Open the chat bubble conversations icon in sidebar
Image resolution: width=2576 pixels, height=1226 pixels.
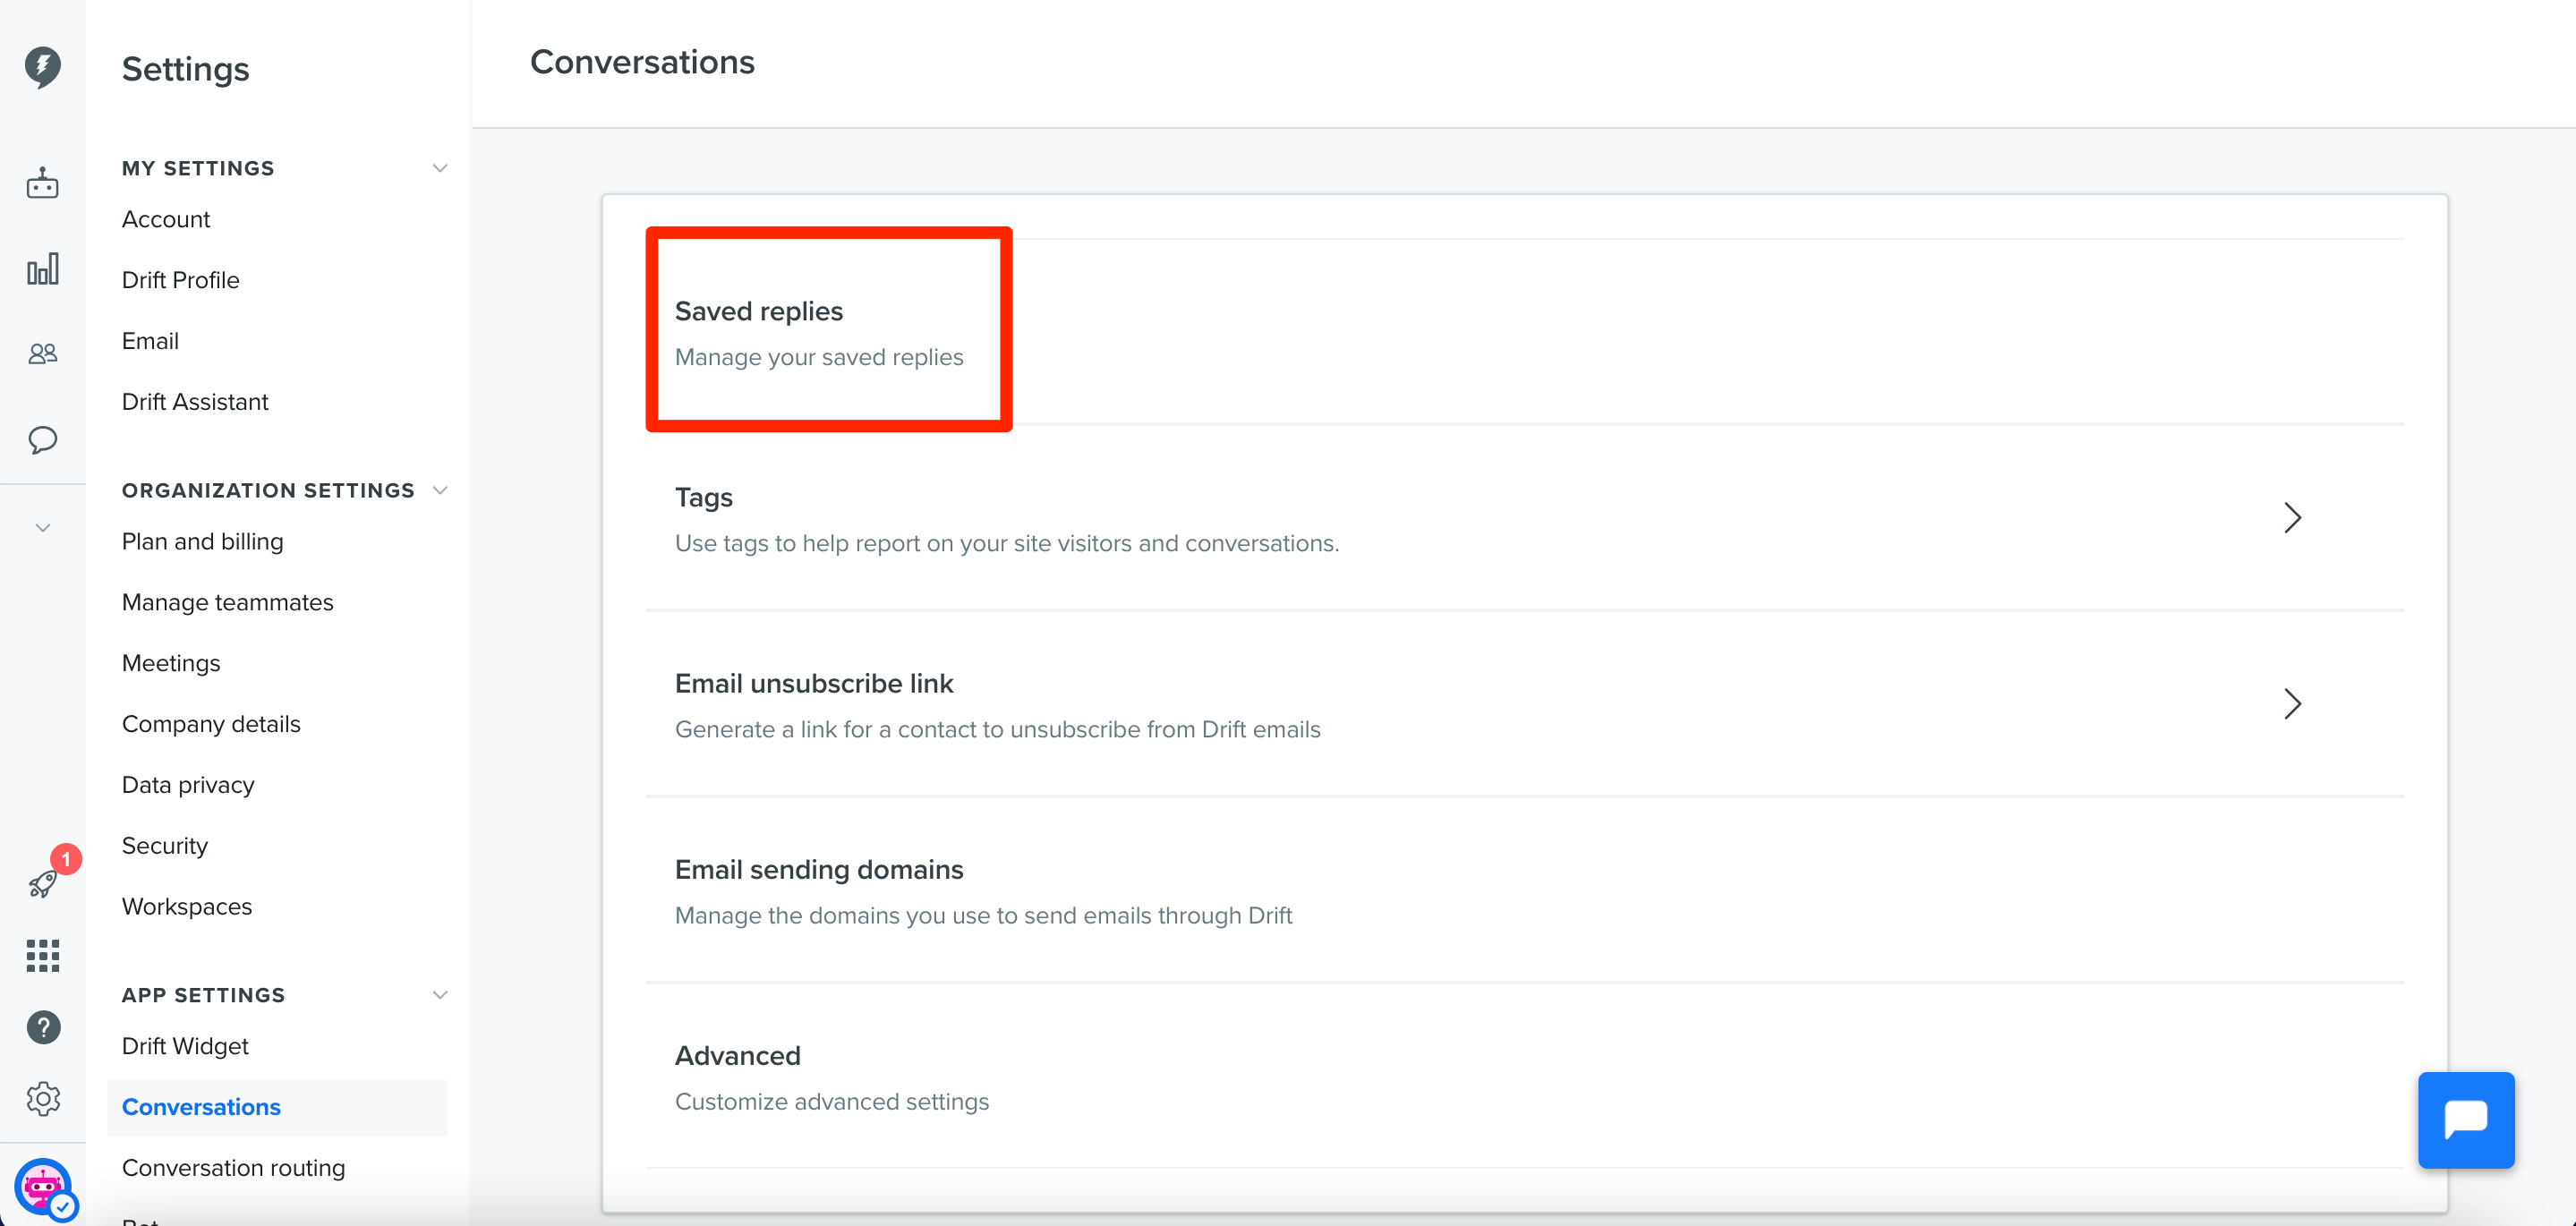pos(42,440)
